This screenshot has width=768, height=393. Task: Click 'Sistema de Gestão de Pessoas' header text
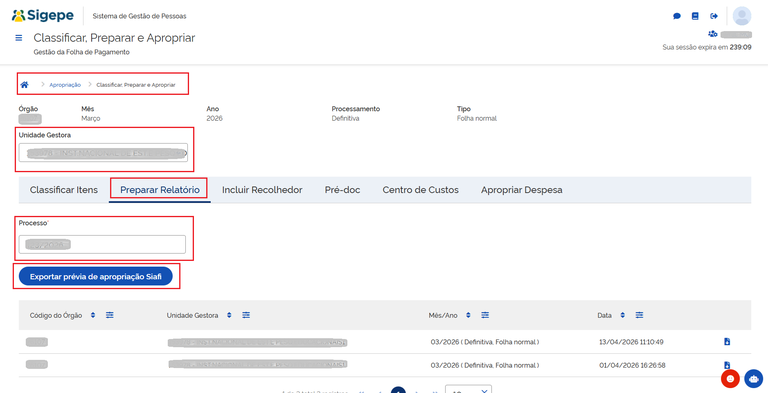[139, 16]
